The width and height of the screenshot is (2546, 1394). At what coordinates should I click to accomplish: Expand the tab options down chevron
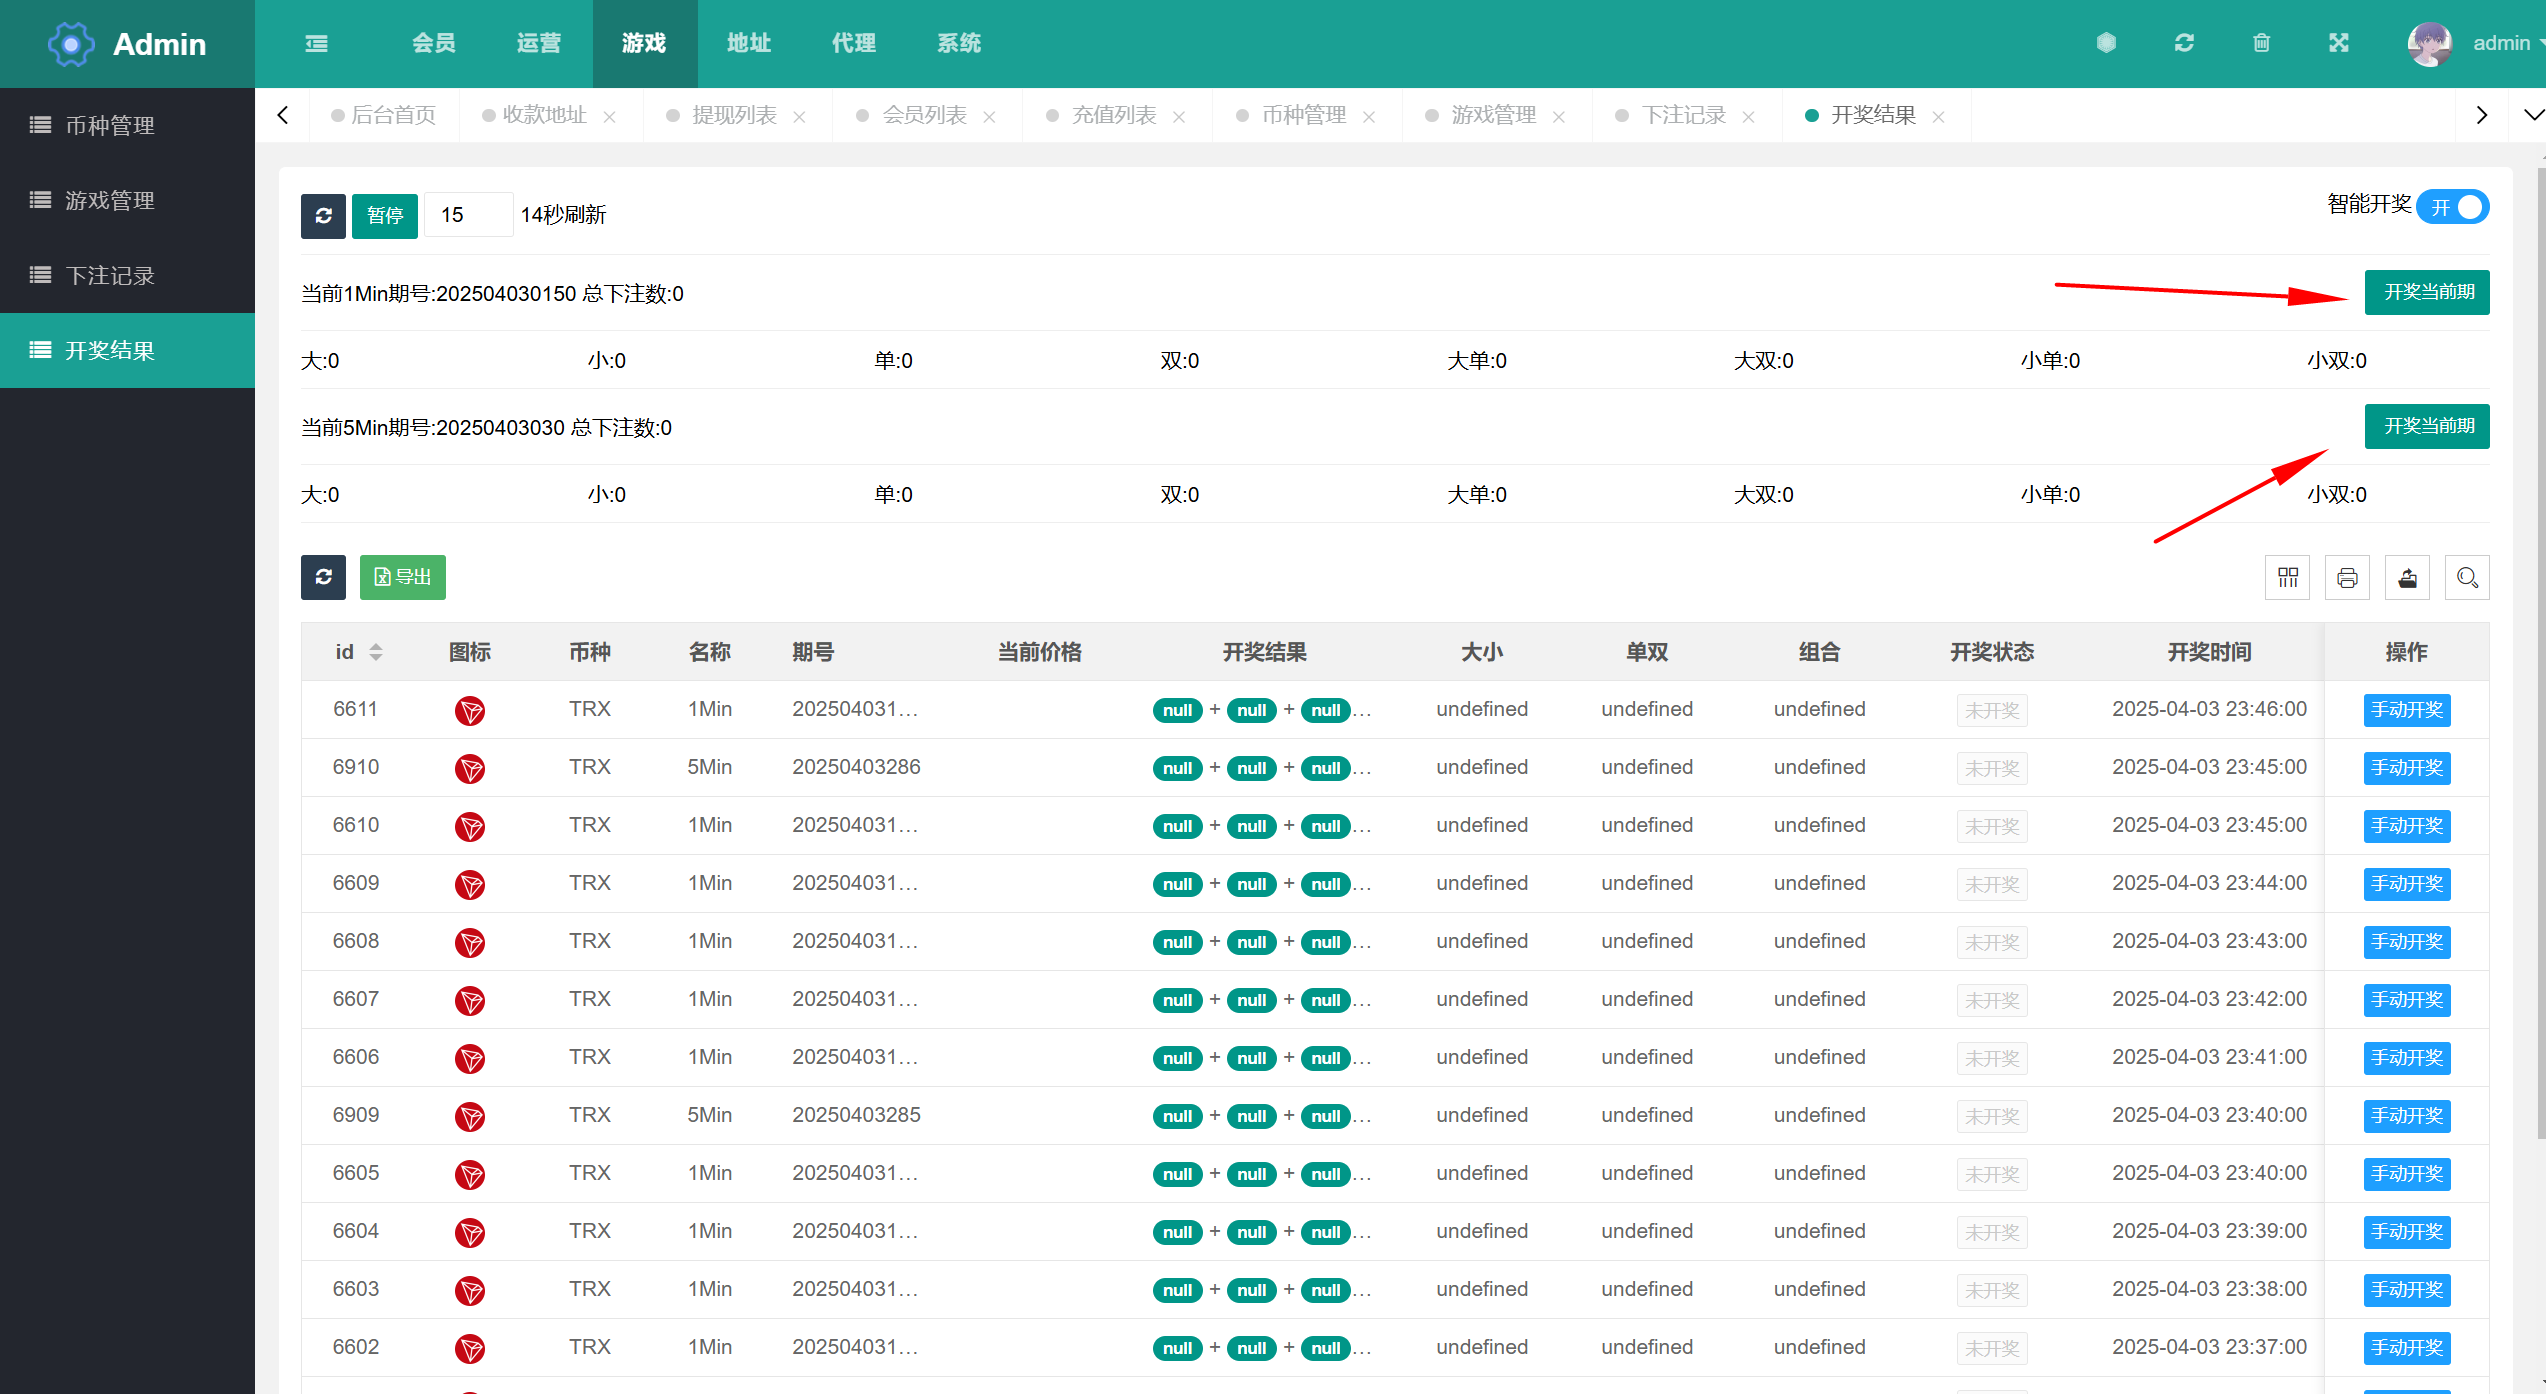pos(2533,115)
